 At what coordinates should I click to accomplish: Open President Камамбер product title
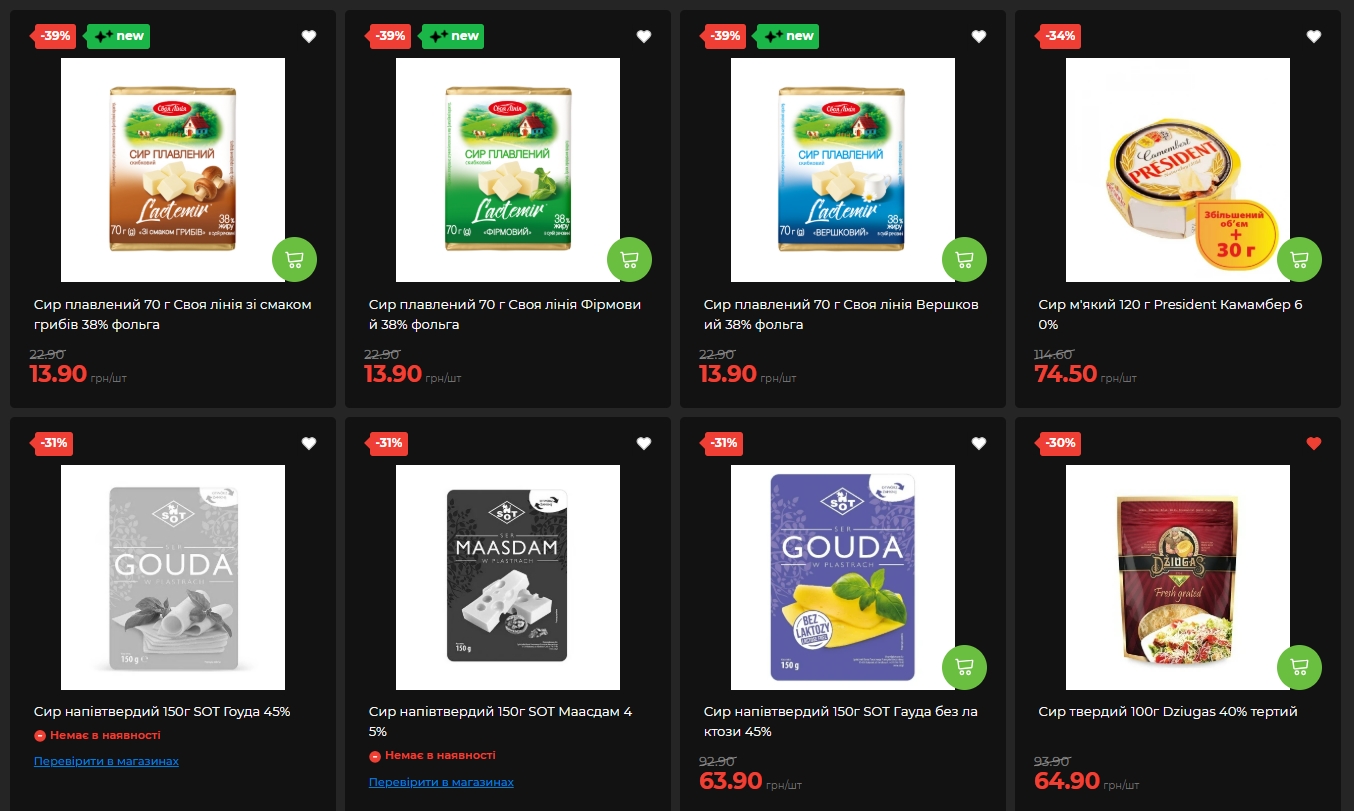(x=1171, y=315)
